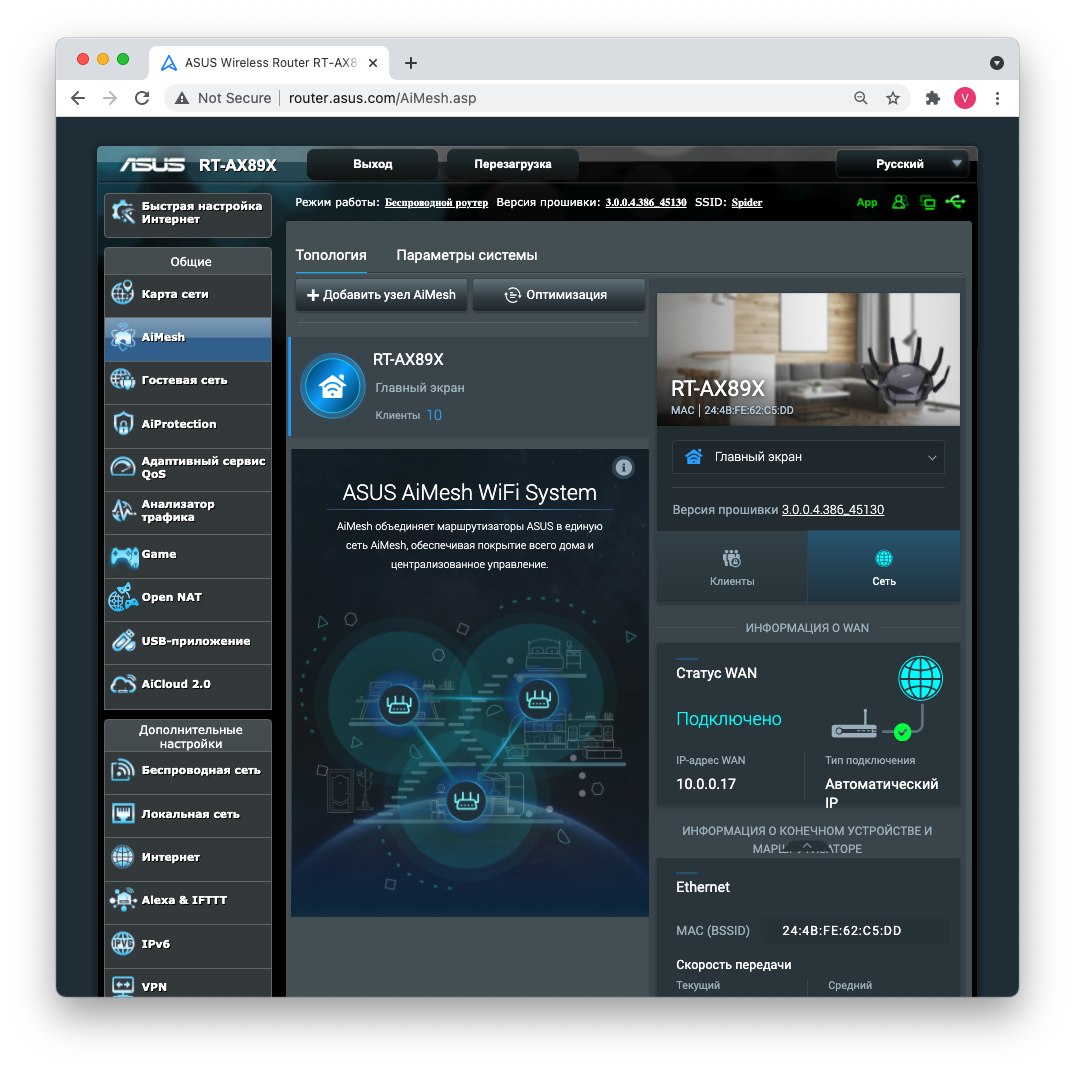
Task: Open a new browser tab
Action: 411,63
